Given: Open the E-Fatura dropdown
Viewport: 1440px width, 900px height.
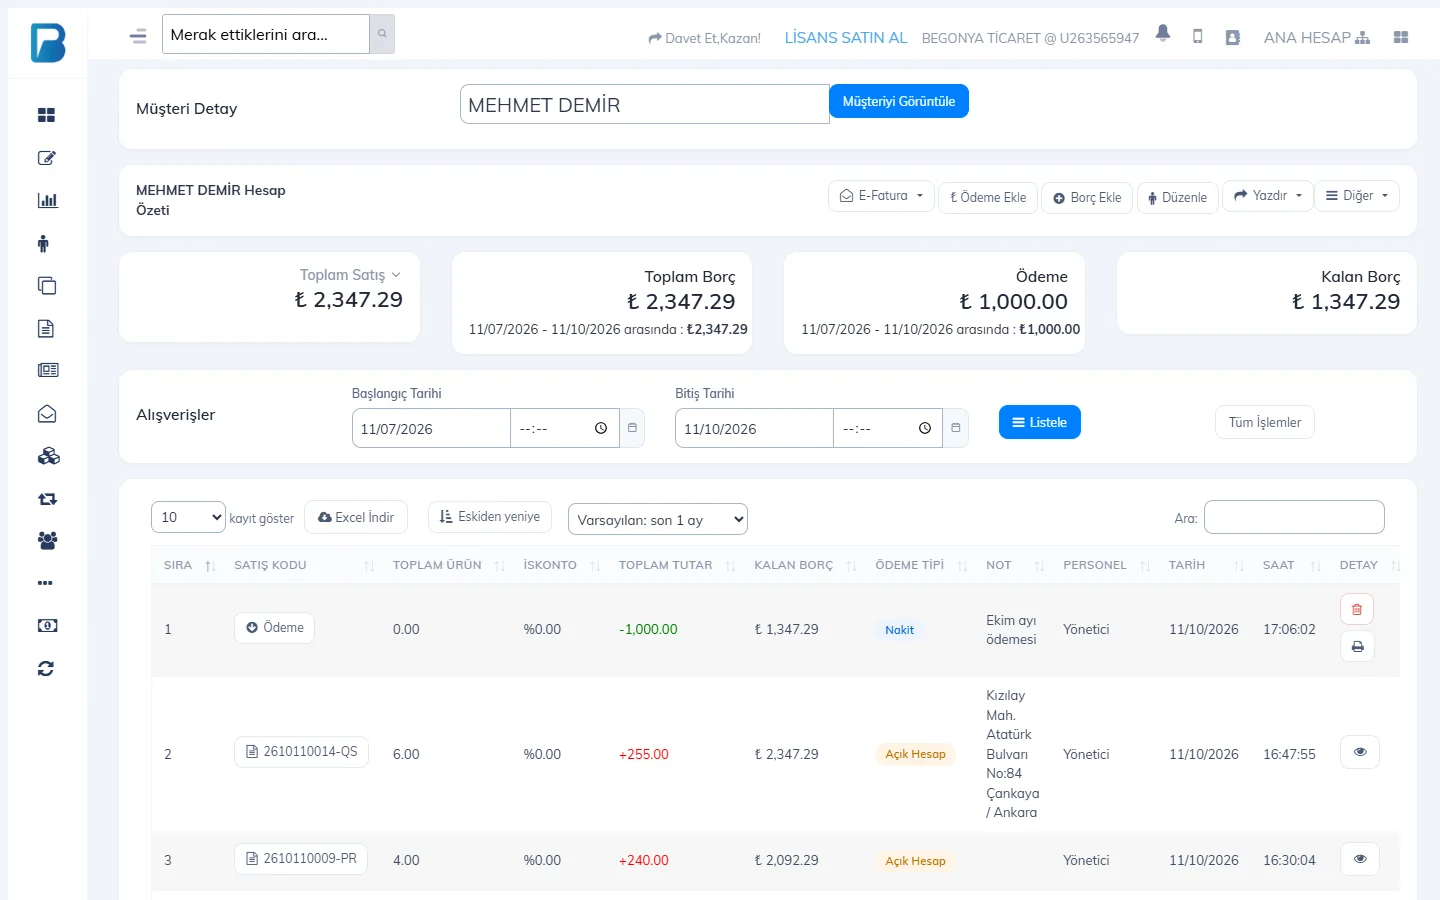Looking at the screenshot, I should (881, 196).
